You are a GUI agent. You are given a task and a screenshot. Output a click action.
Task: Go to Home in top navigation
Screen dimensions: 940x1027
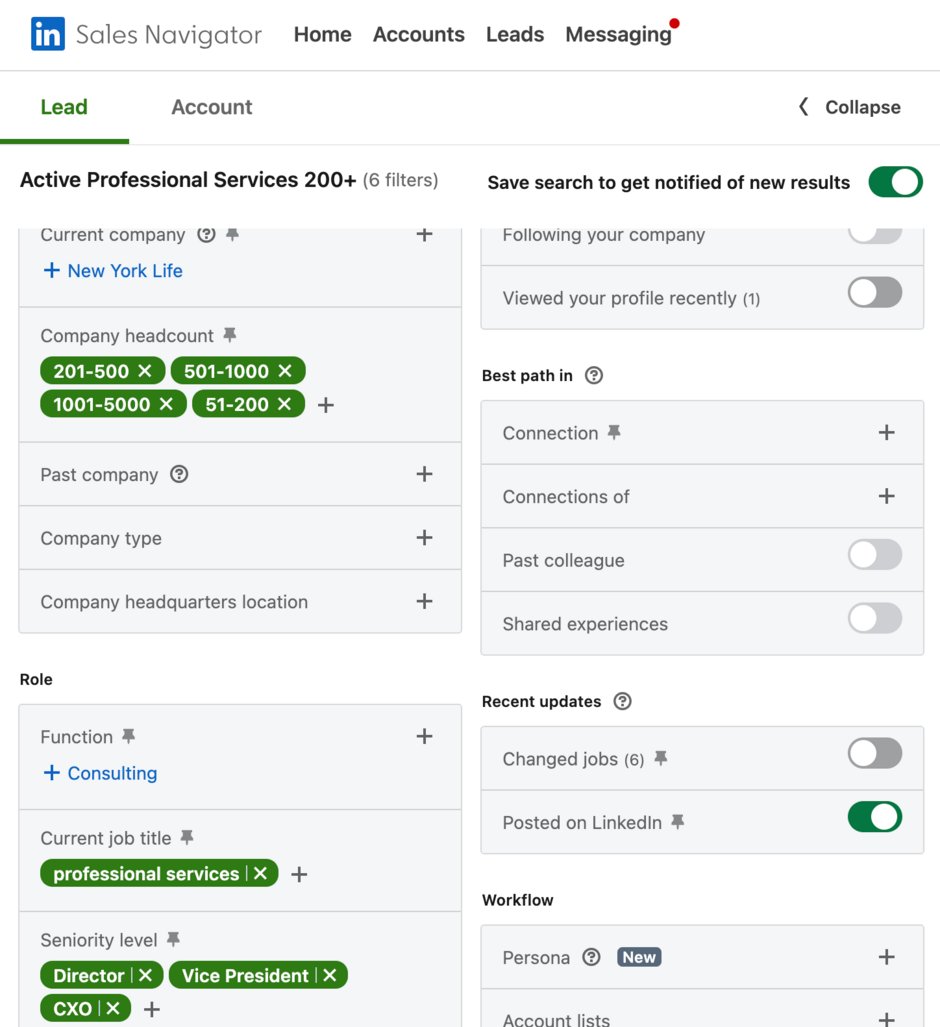pyautogui.click(x=322, y=34)
